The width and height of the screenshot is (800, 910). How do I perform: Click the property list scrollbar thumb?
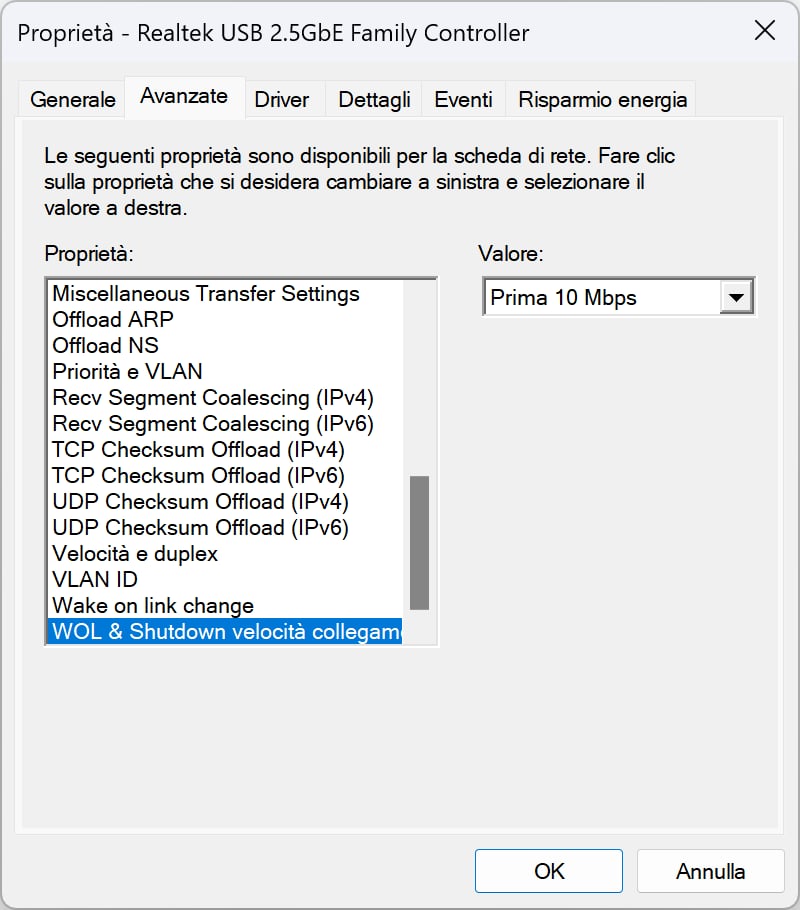[x=419, y=543]
